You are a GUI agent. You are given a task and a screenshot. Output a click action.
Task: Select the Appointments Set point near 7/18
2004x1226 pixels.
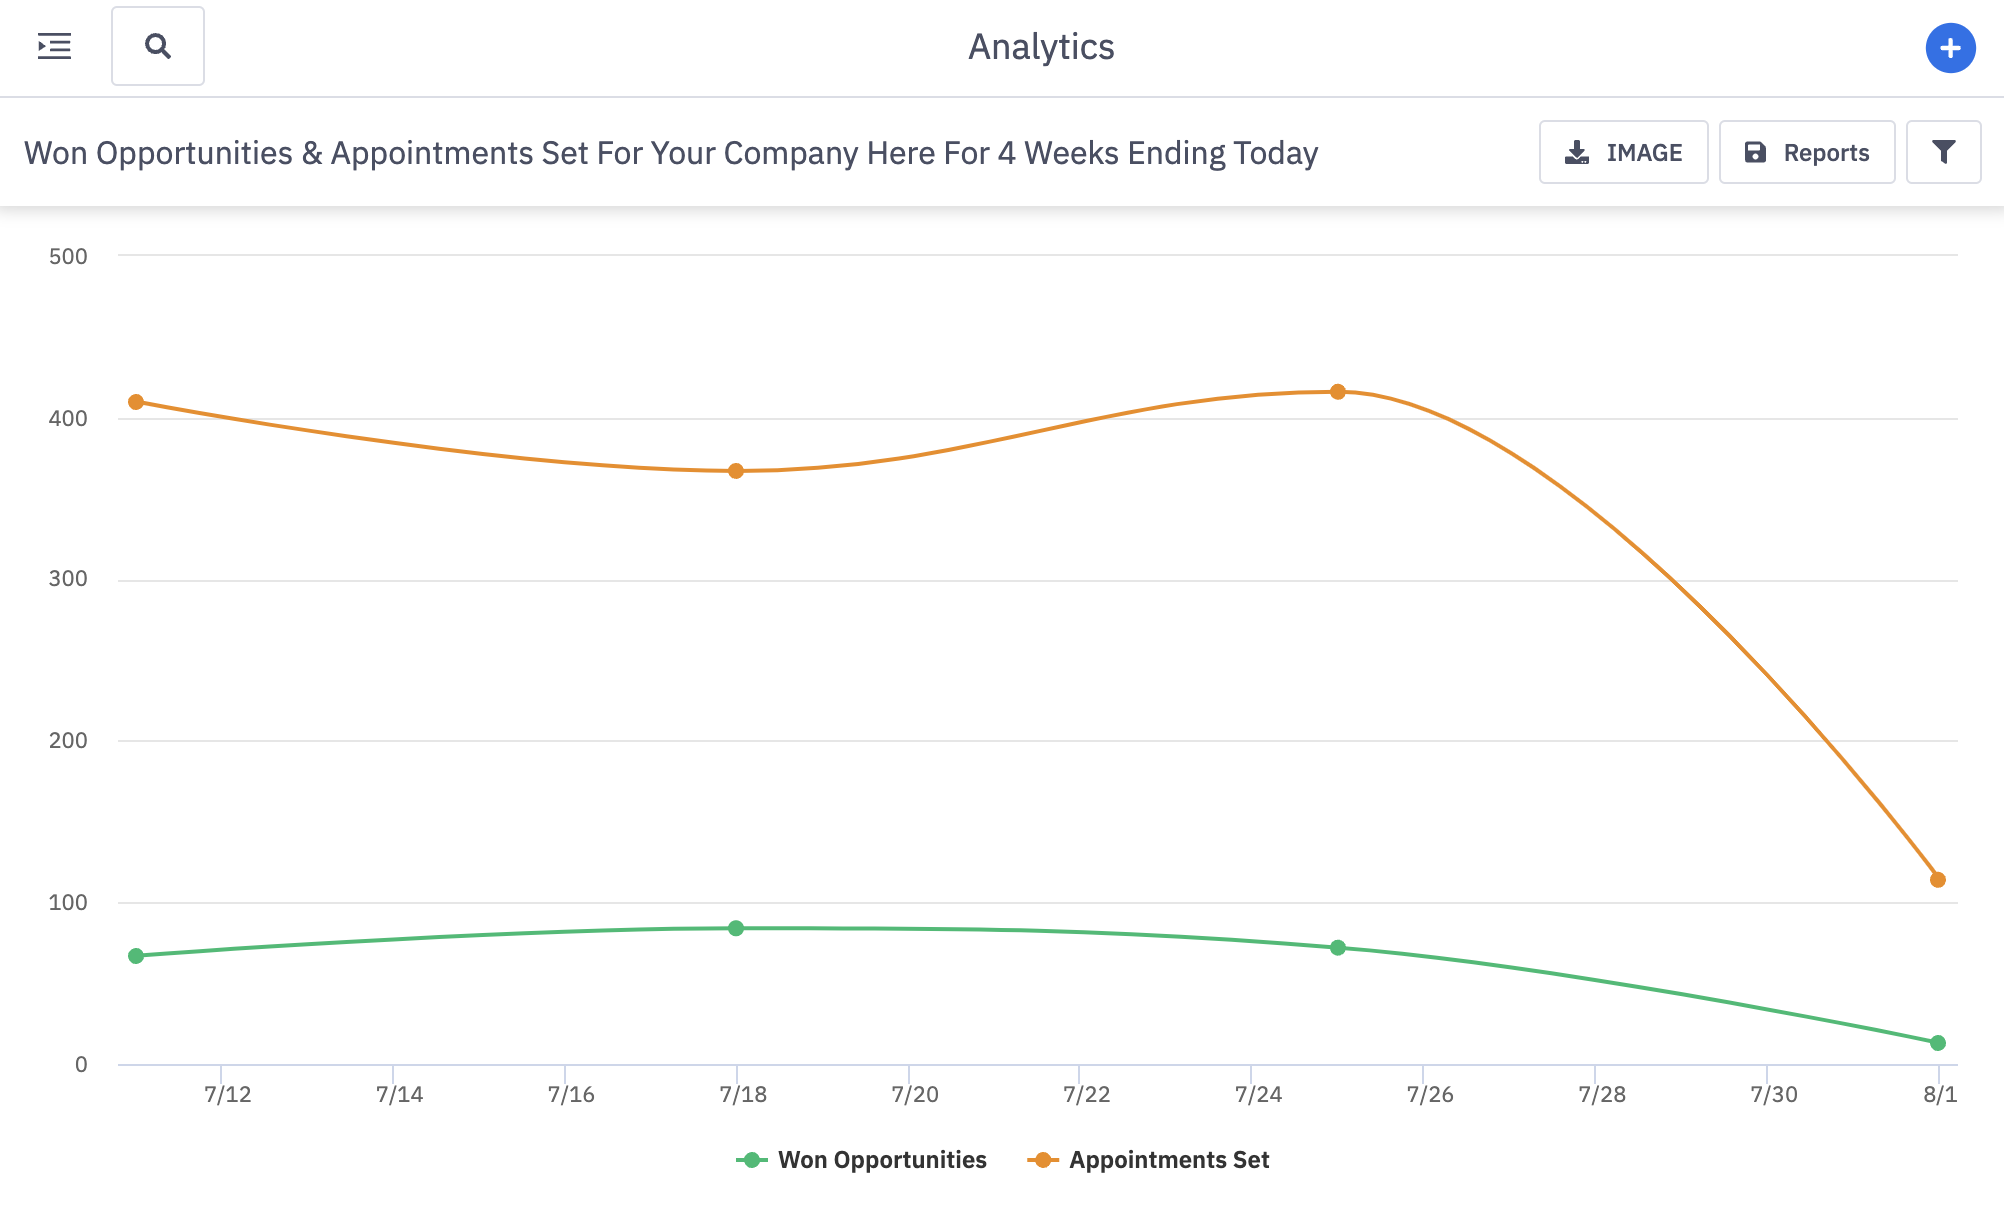[x=736, y=471]
